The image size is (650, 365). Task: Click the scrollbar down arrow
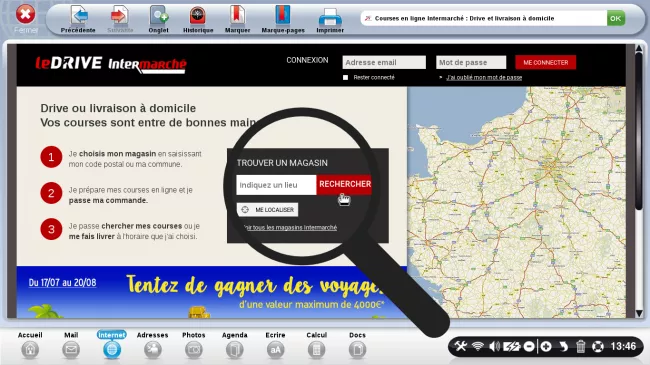[x=639, y=314]
